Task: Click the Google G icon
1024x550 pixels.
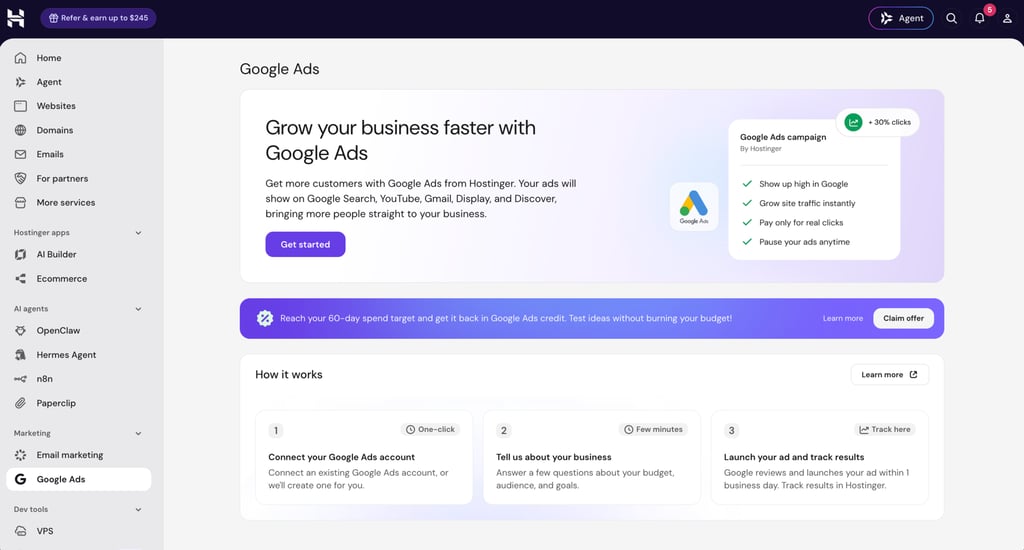Action: [20, 479]
